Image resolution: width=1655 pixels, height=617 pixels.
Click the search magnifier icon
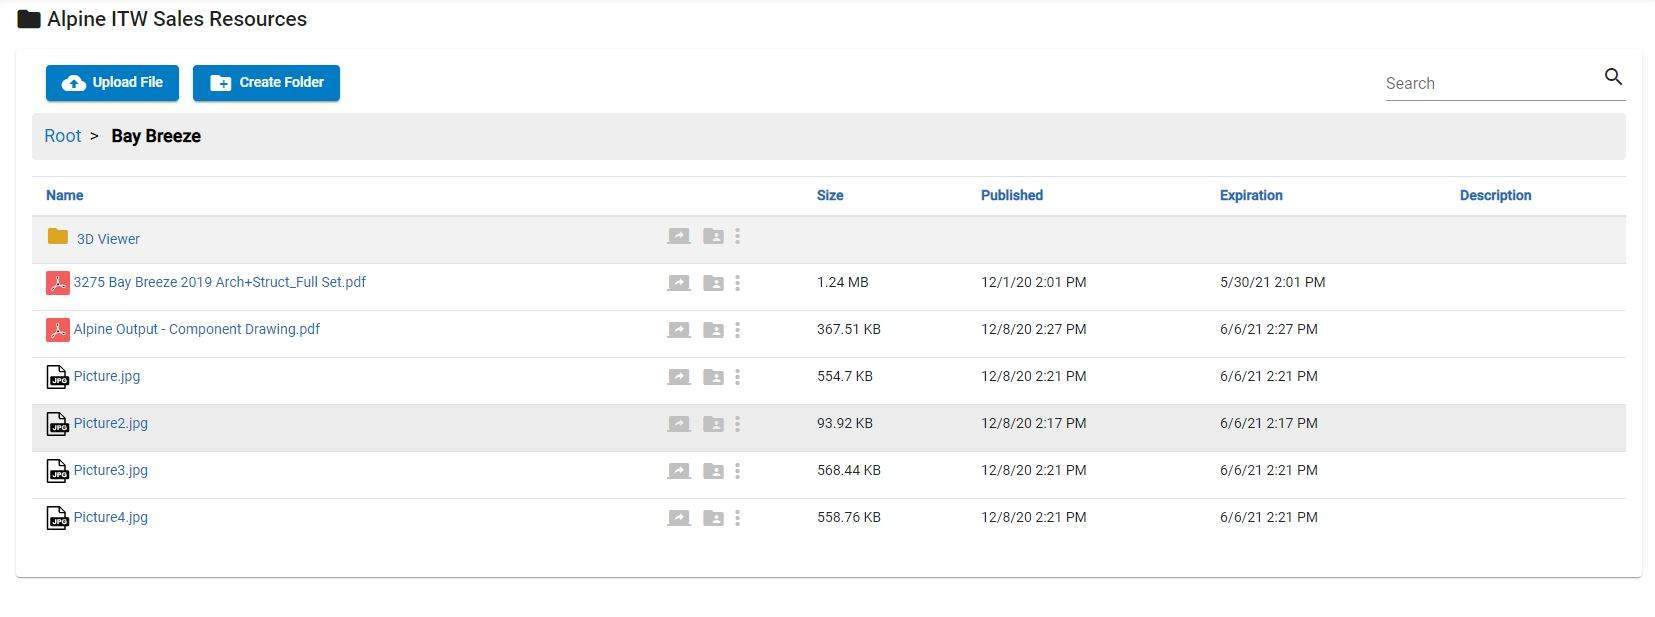pyautogui.click(x=1612, y=77)
